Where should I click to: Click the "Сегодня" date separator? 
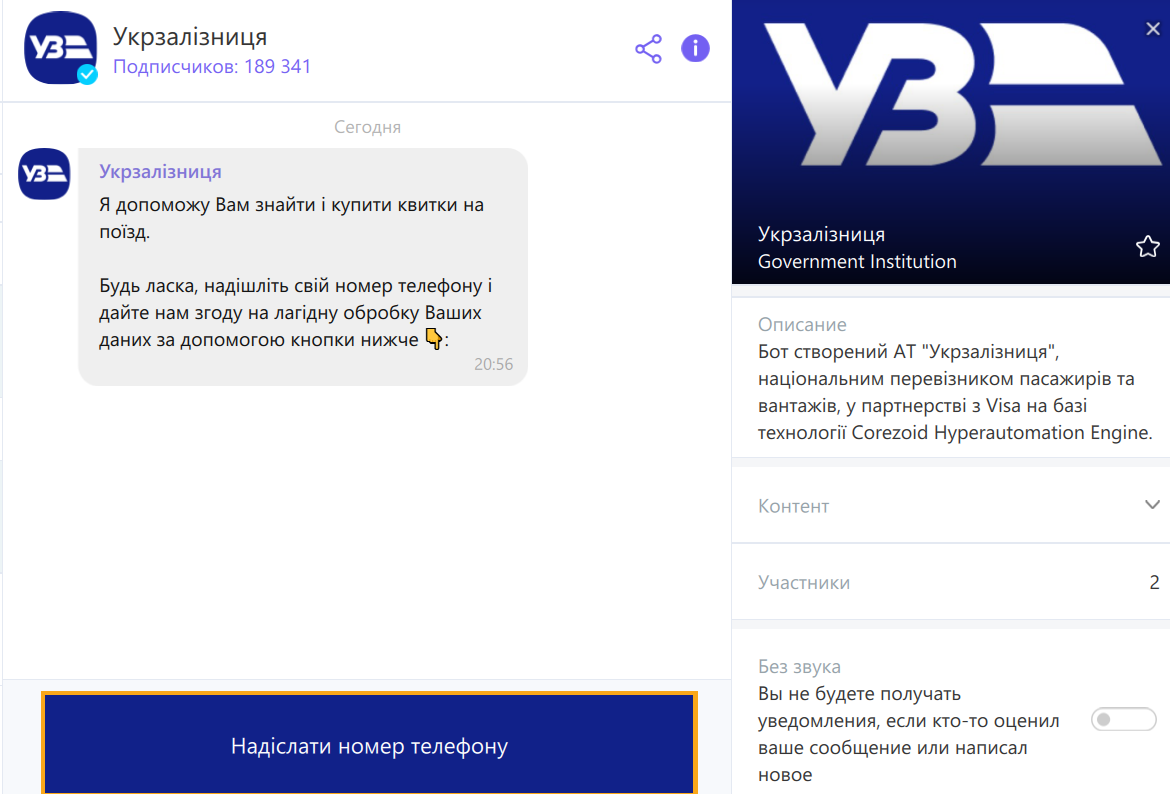(x=367, y=126)
